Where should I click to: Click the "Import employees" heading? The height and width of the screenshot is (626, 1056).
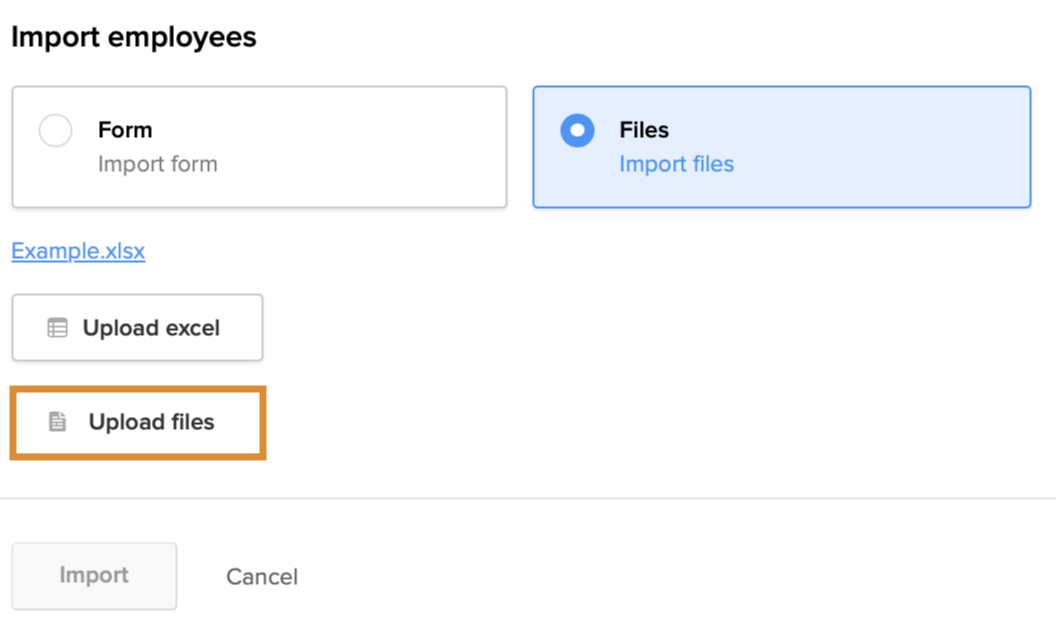(x=133, y=38)
